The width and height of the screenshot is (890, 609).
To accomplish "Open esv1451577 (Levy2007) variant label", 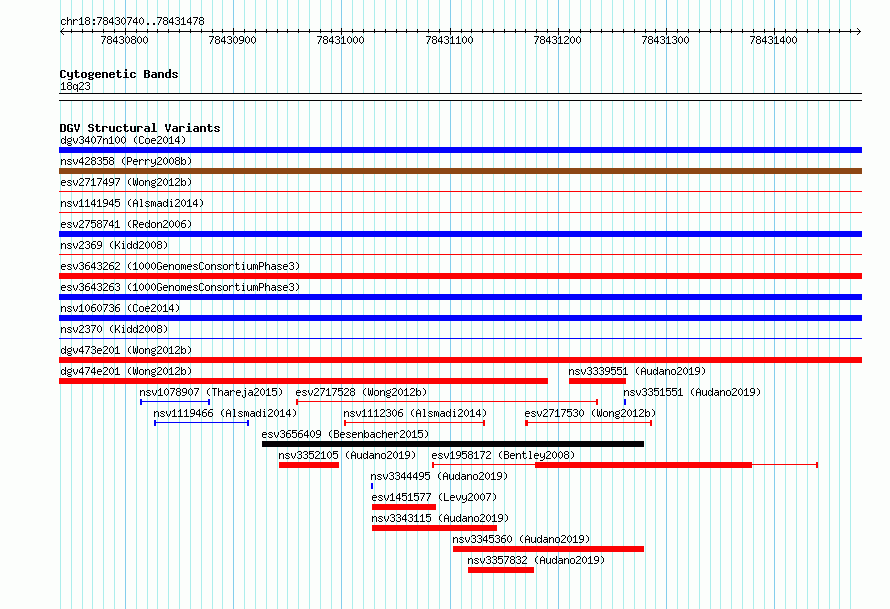I will 434,497.
